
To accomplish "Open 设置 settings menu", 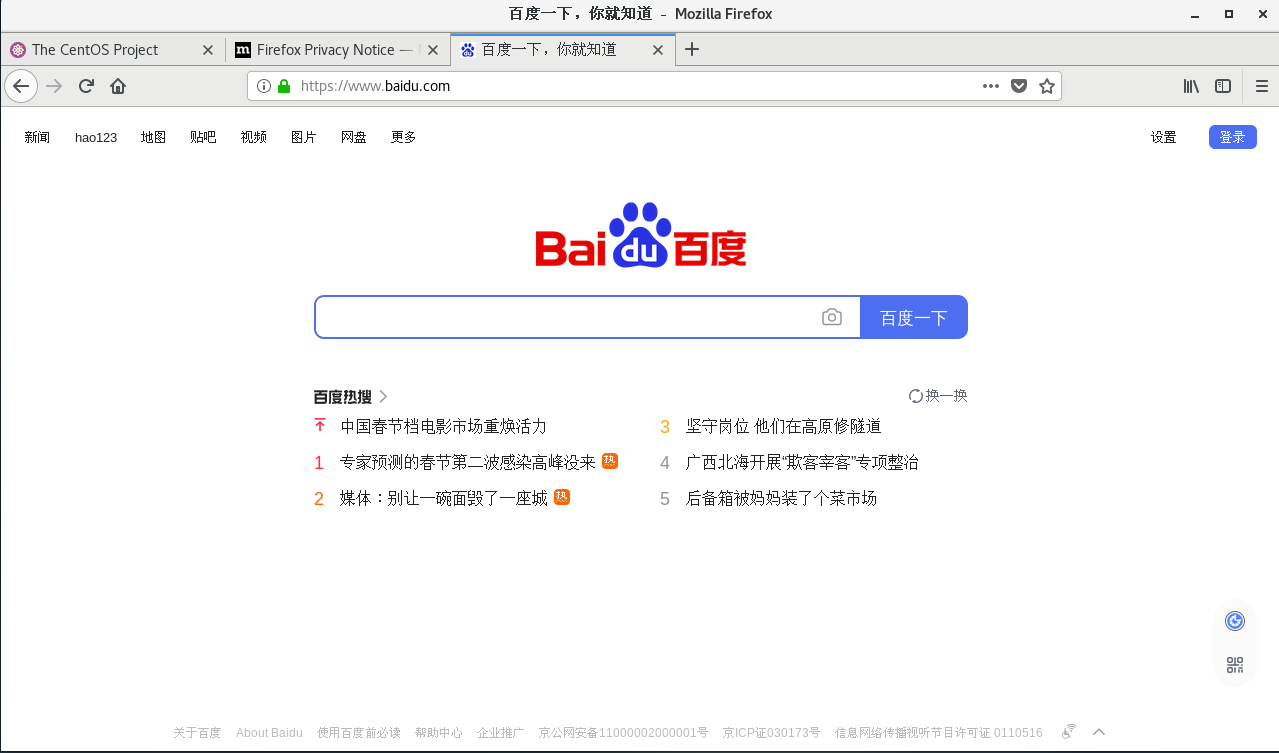I will (x=1163, y=137).
